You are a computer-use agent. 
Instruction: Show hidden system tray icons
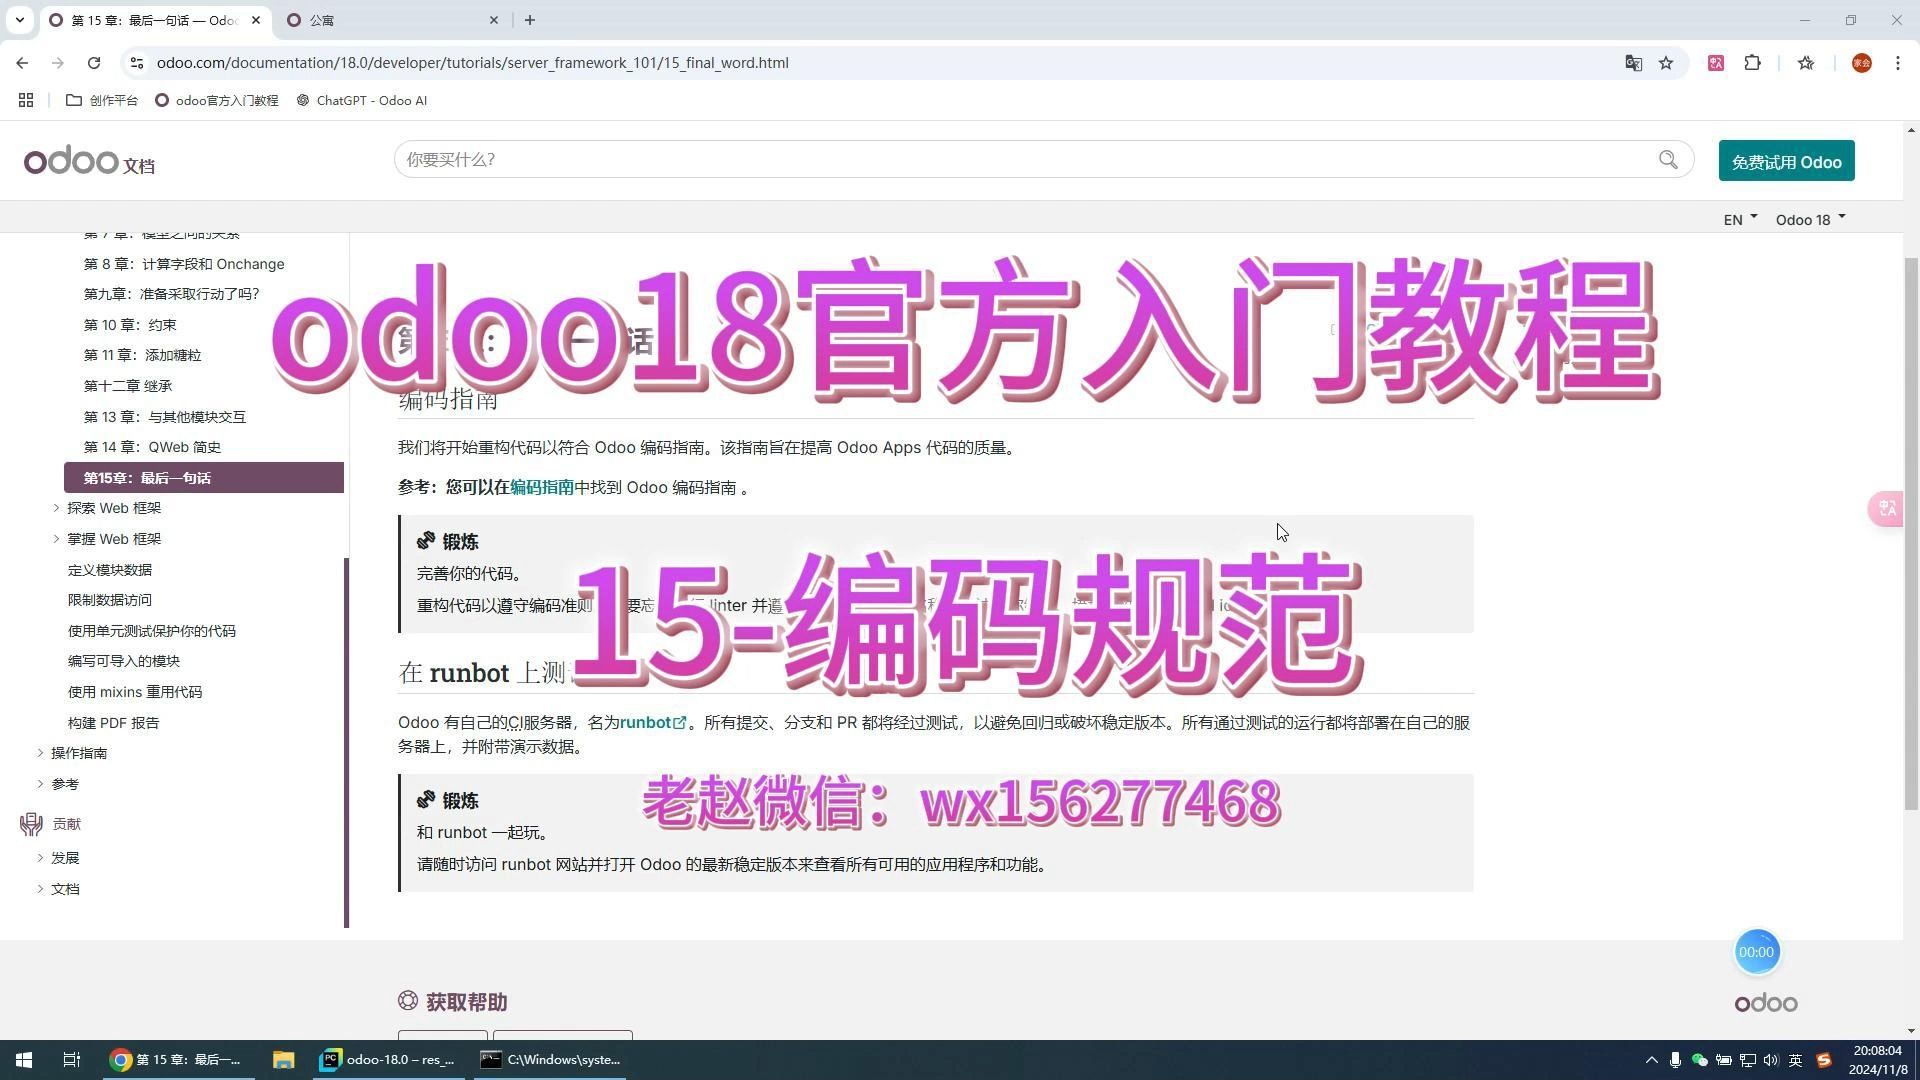[x=1651, y=1060]
